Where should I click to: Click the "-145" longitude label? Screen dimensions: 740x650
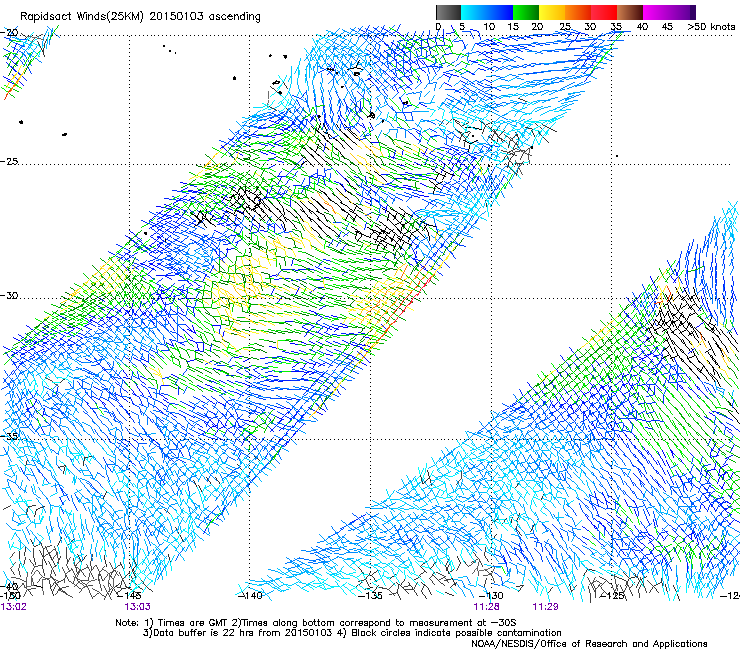(130, 595)
